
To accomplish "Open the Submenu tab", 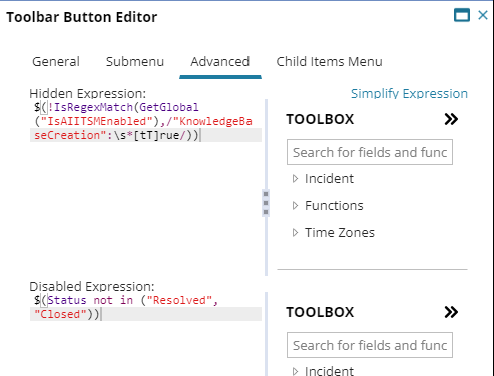I will 135,62.
